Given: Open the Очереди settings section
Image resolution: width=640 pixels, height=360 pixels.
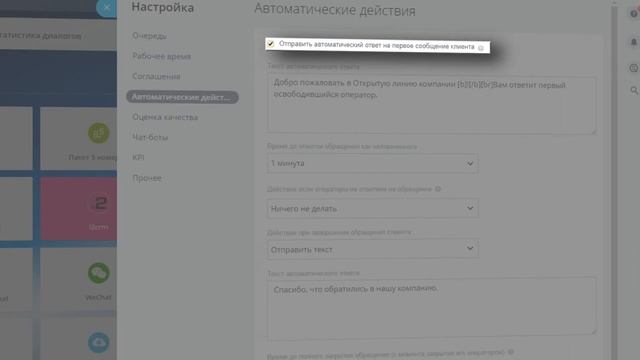Looking at the screenshot, I should pos(149,36).
